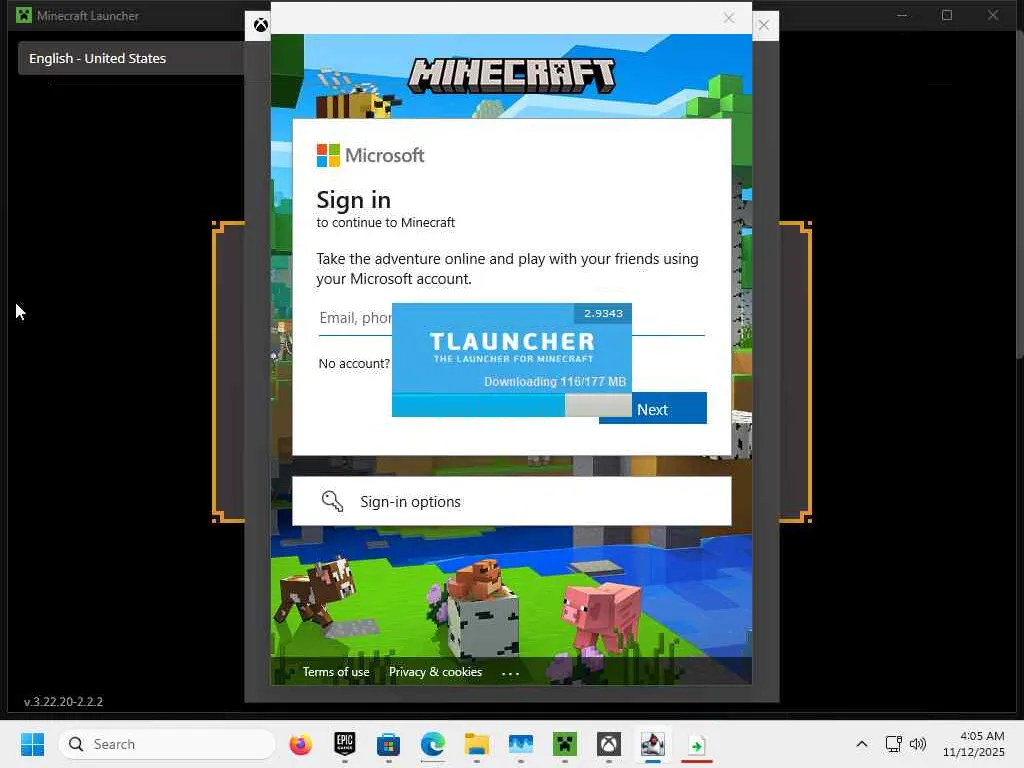This screenshot has width=1024, height=768.
Task: Switch to Minecraft Launcher creeper taskbar icon
Action: [565, 744]
